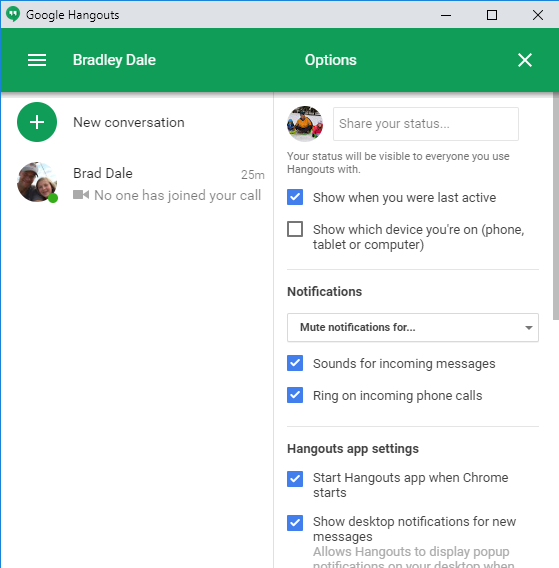The image size is (559, 568).
Task: Click the Brad Dale contact name
Action: (103, 173)
